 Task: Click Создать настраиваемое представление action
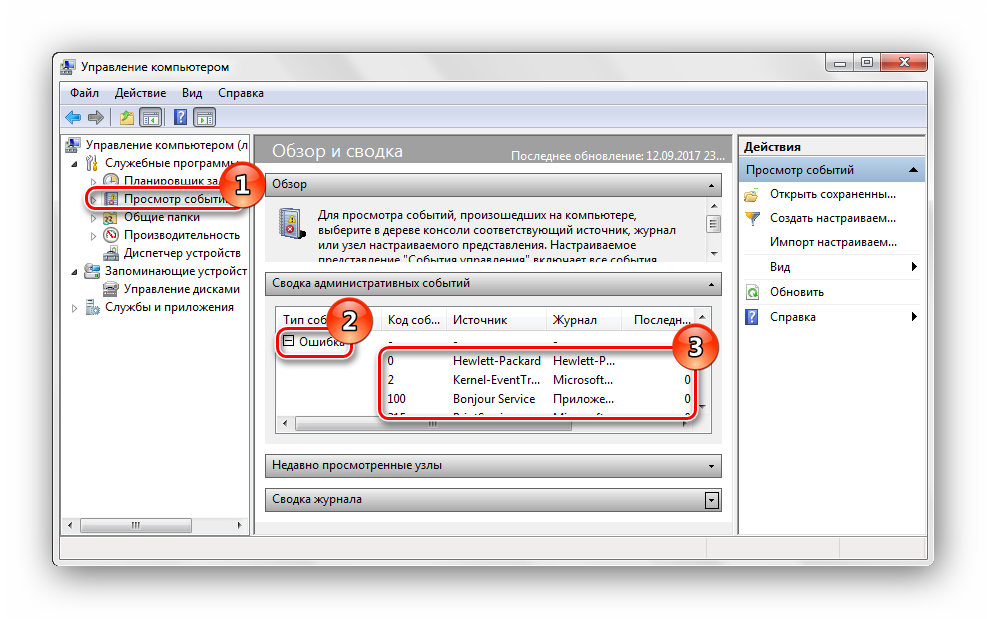coord(833,218)
